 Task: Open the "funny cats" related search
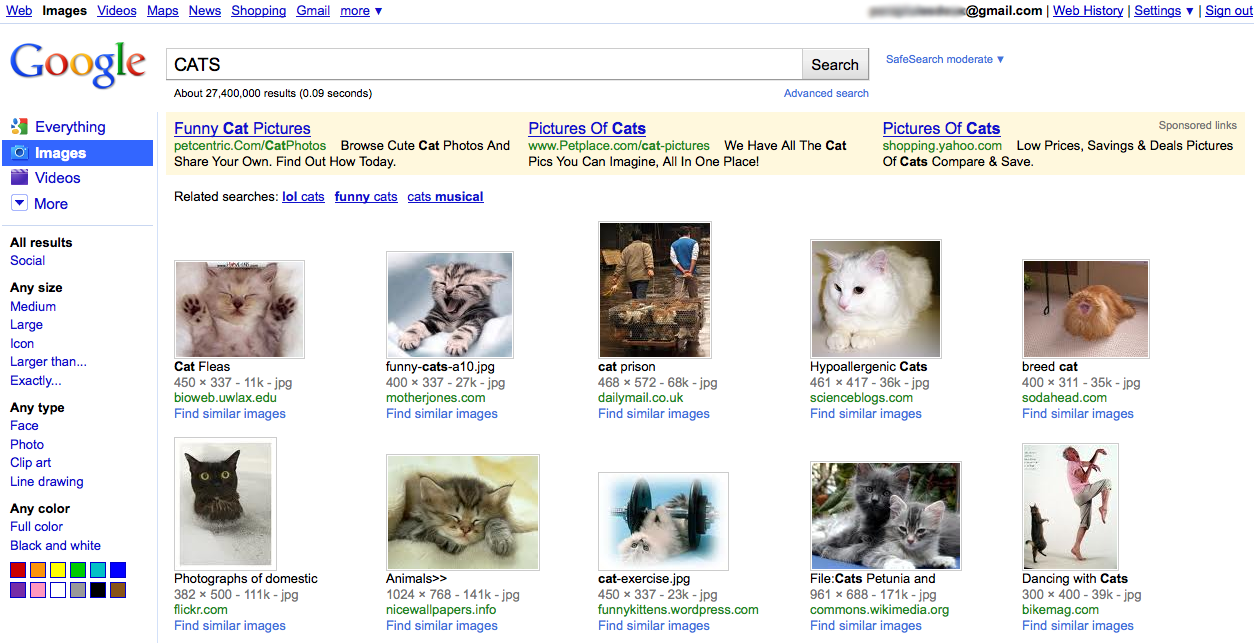(366, 196)
